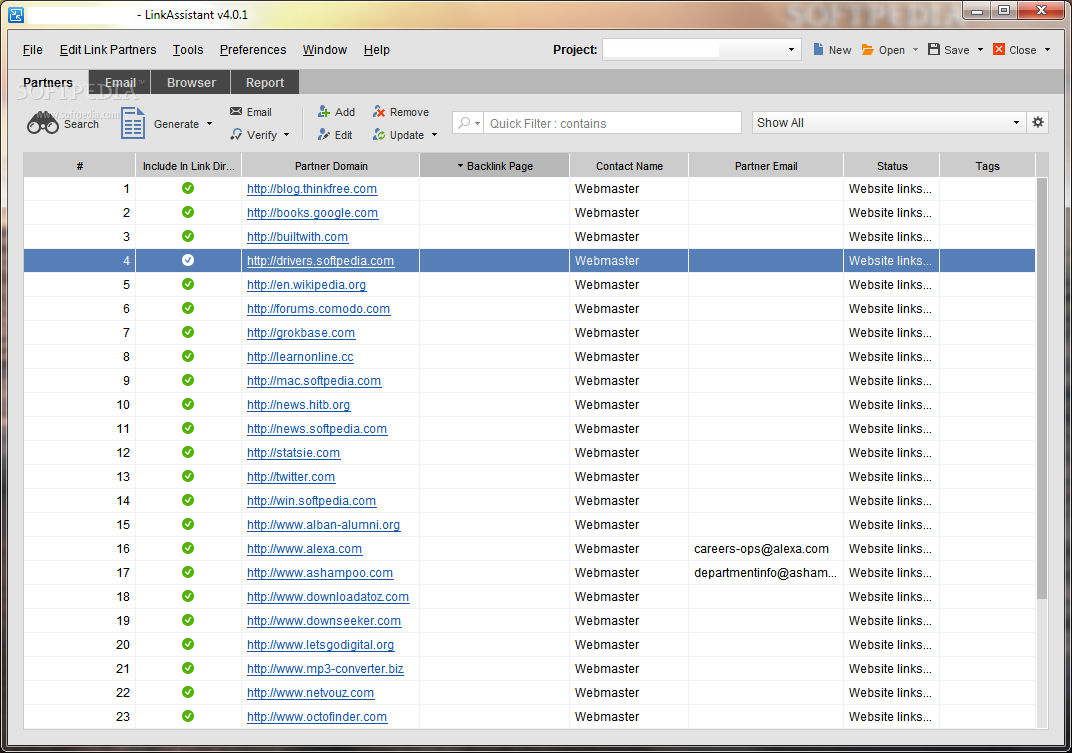Click the Quick Filter input field

tap(612, 123)
